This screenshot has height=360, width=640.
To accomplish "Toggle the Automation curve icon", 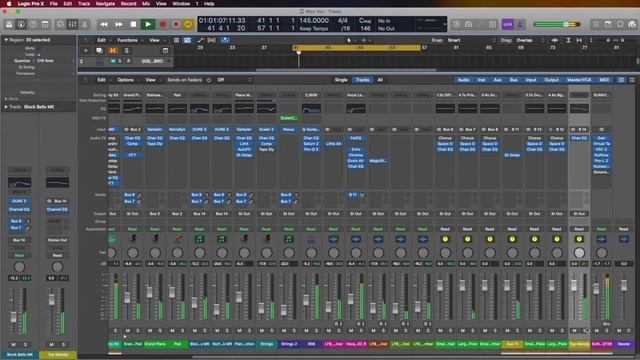I will [x=200, y=40].
